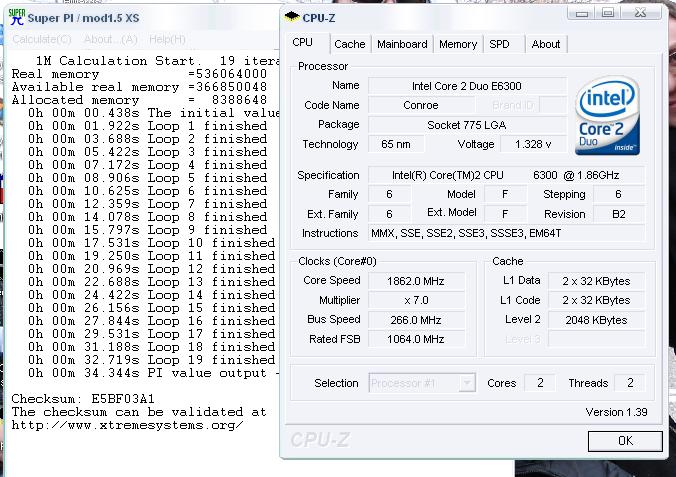Minimize the CPU-Z window

[582, 13]
